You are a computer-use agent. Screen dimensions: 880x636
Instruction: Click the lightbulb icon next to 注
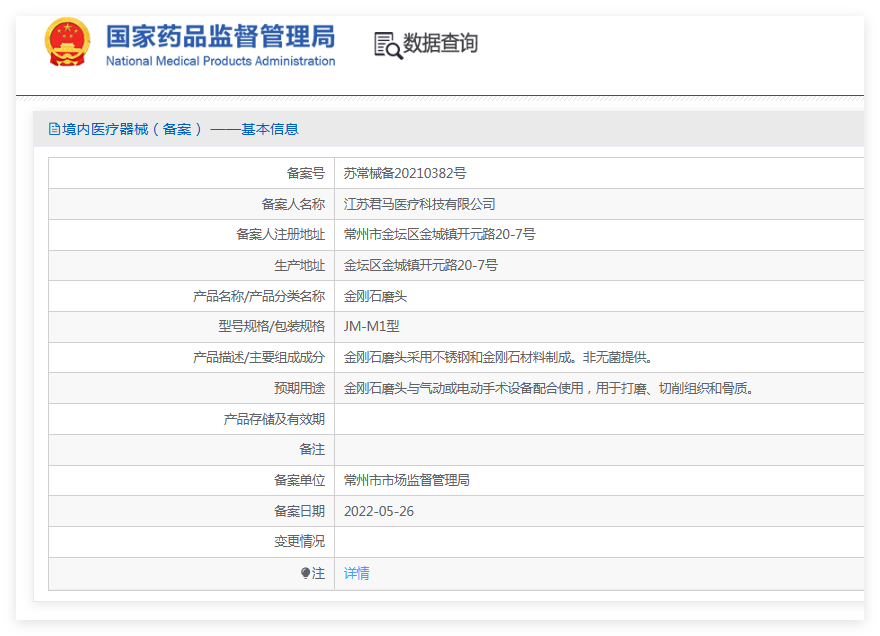pos(305,574)
